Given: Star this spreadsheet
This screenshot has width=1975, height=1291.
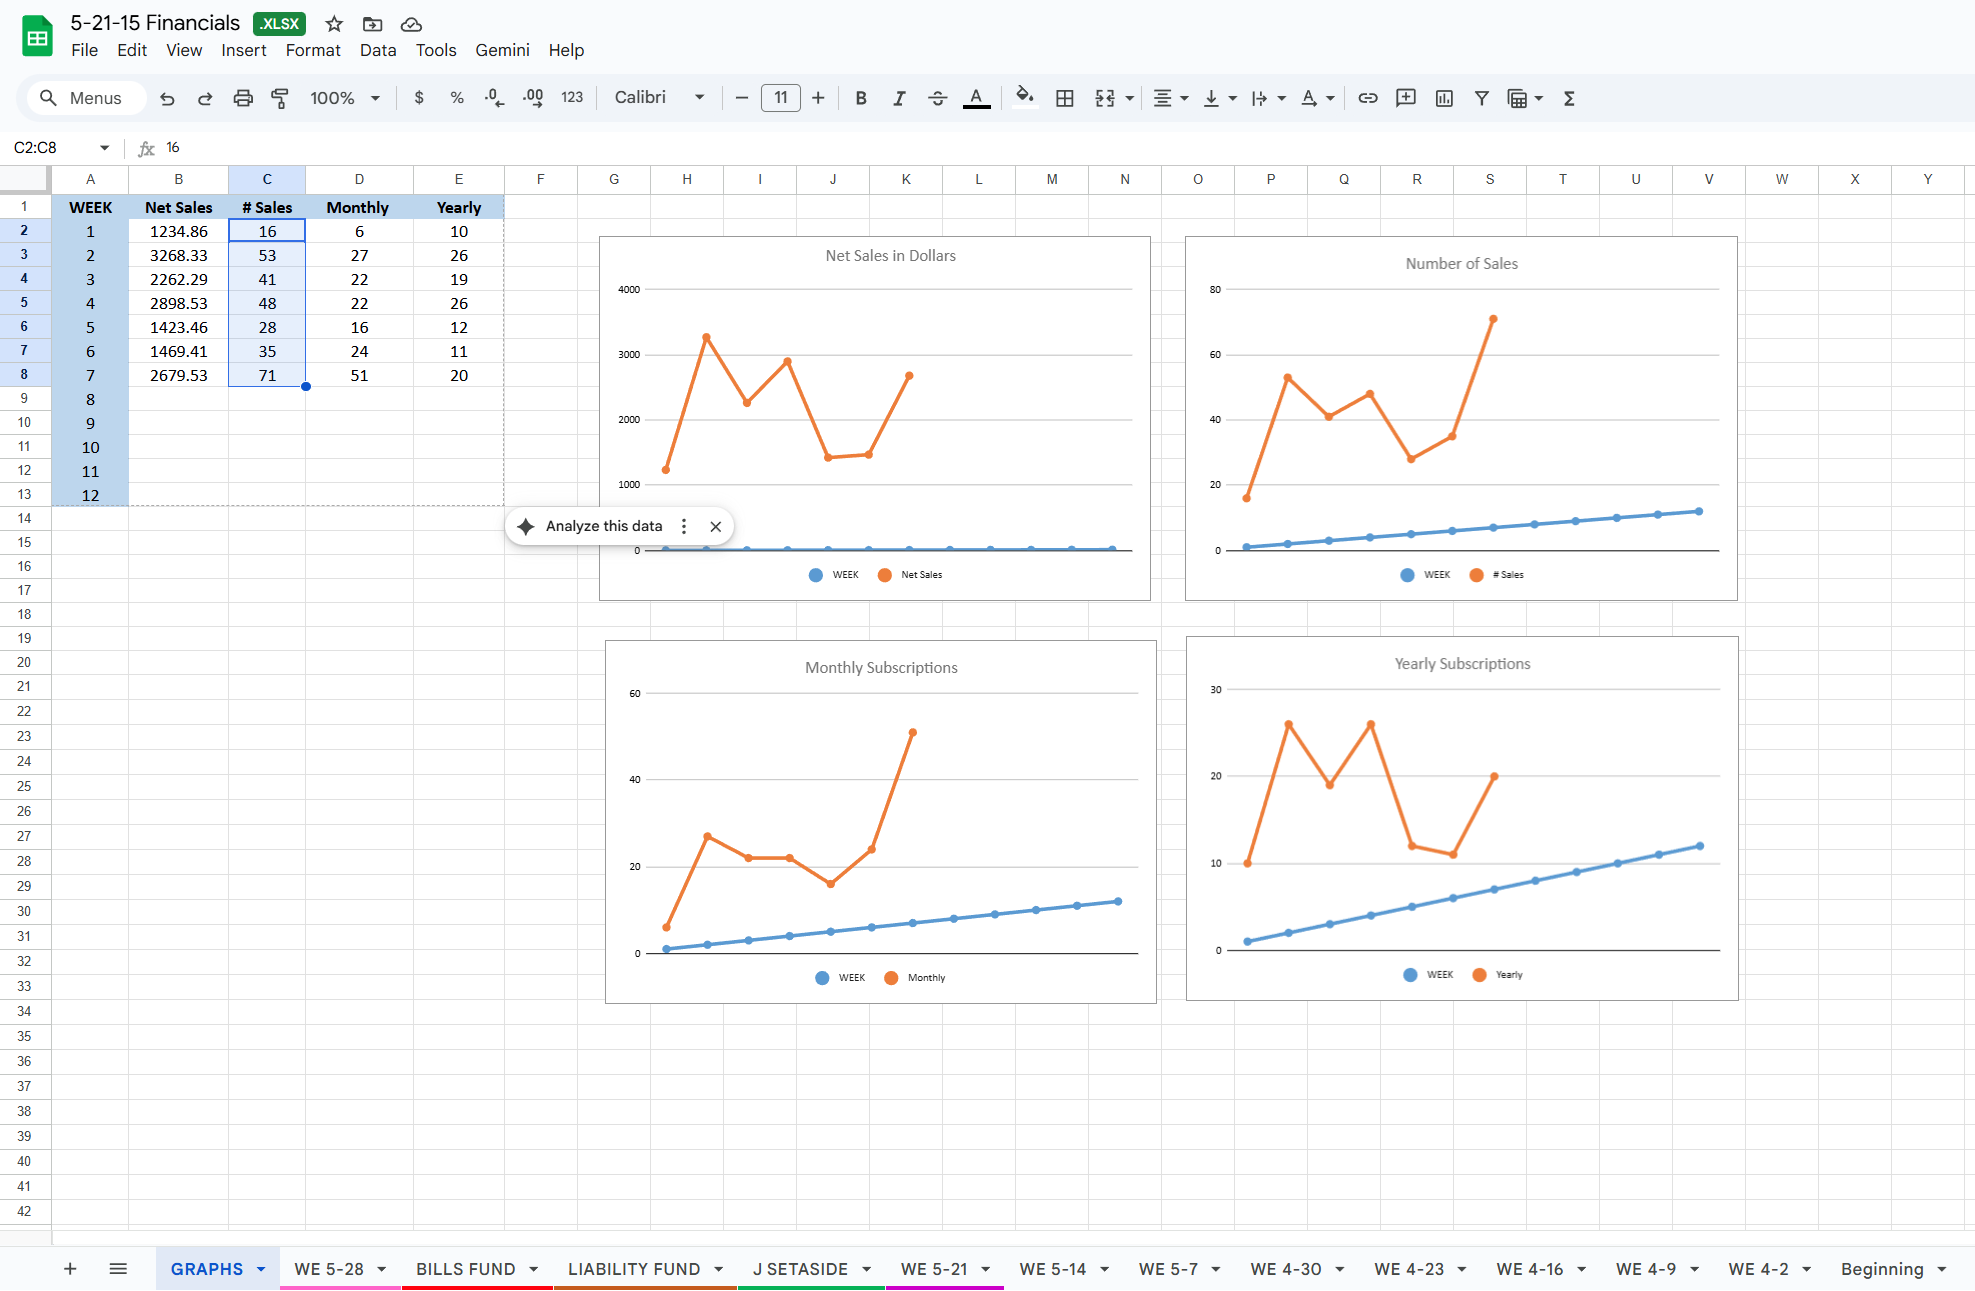Looking at the screenshot, I should tap(334, 24).
